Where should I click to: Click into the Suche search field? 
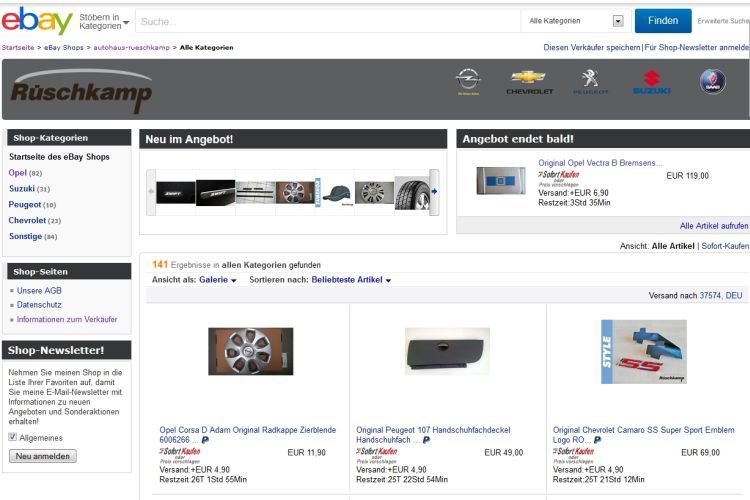pos(328,22)
